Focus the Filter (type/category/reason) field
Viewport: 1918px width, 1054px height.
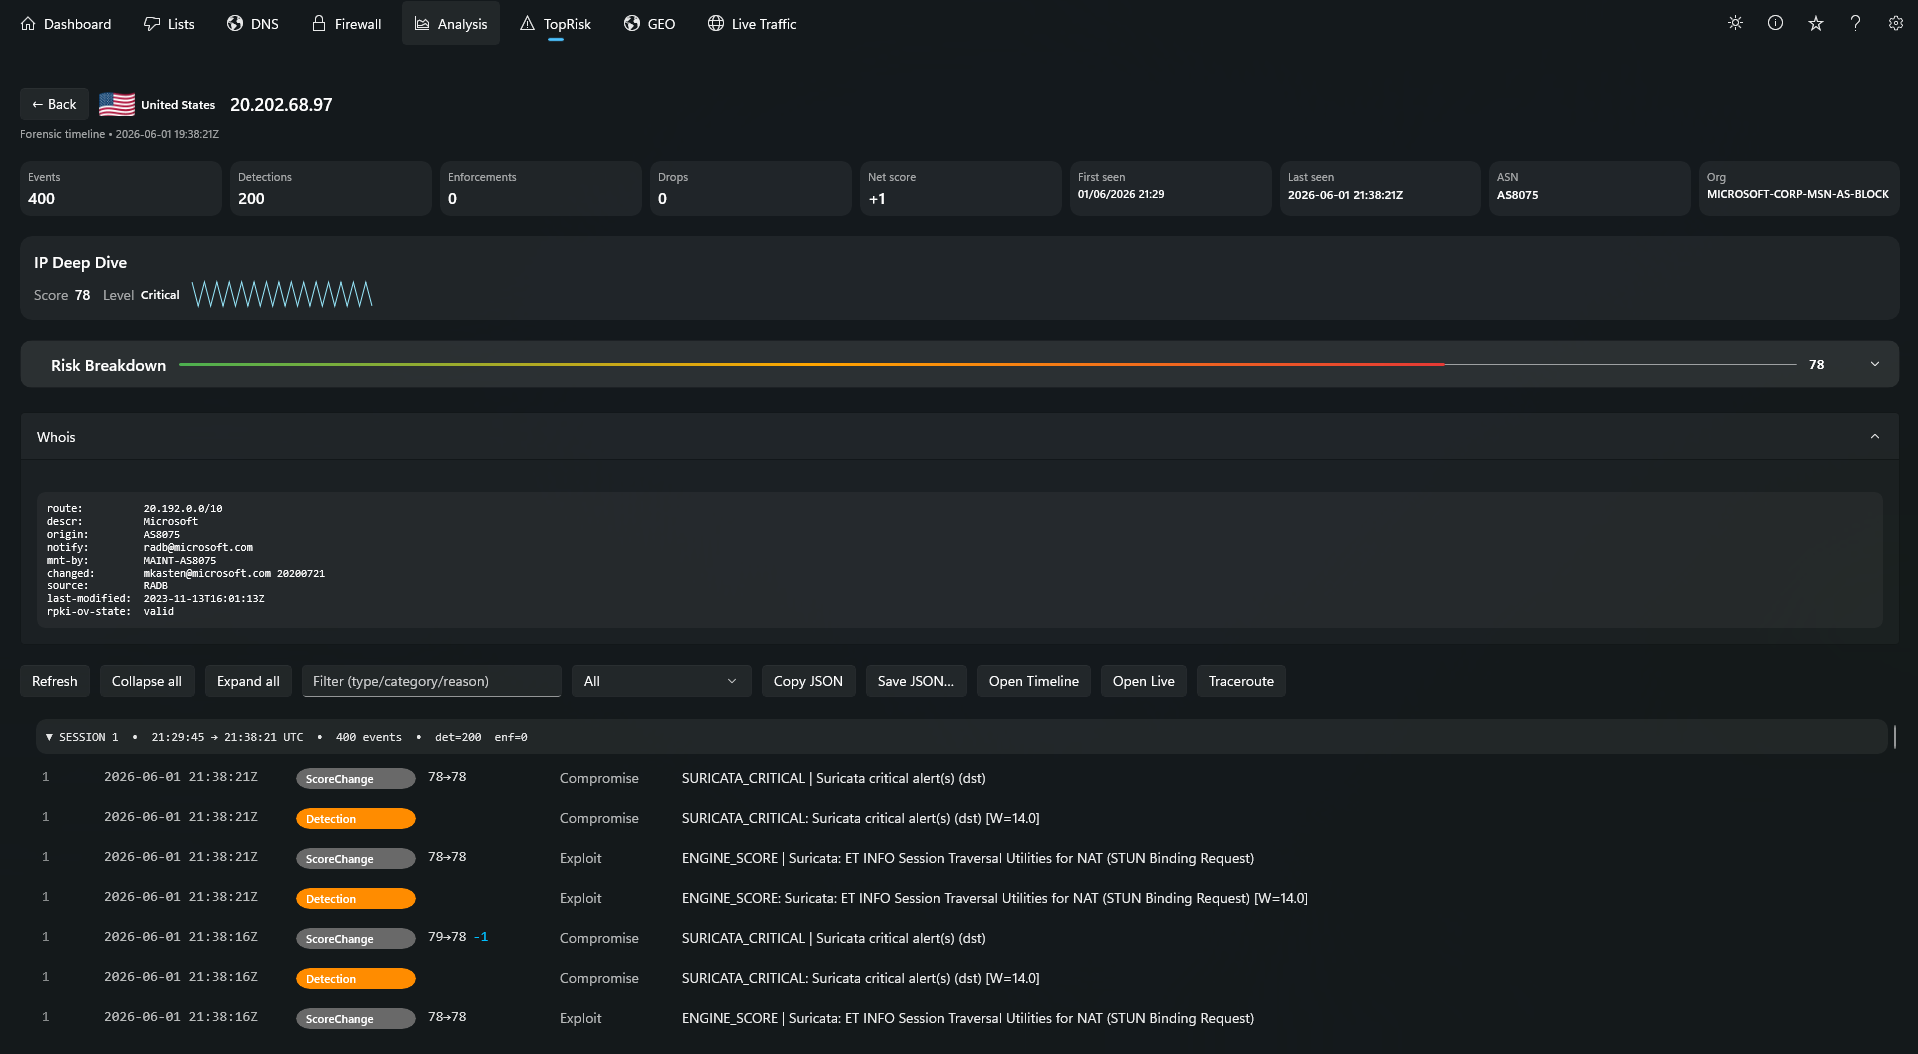431,681
